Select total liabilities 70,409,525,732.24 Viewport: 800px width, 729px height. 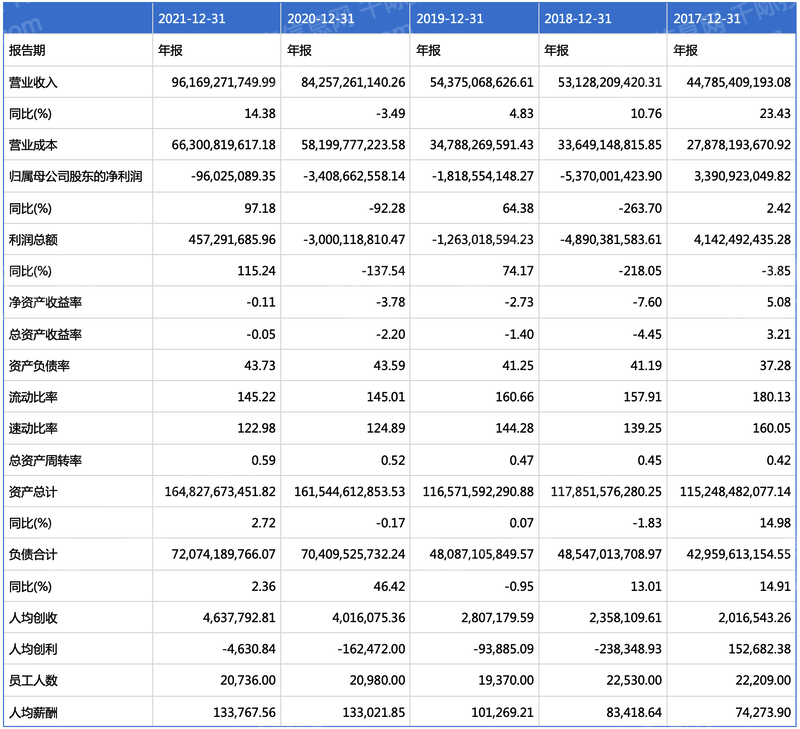pyautogui.click(x=353, y=554)
